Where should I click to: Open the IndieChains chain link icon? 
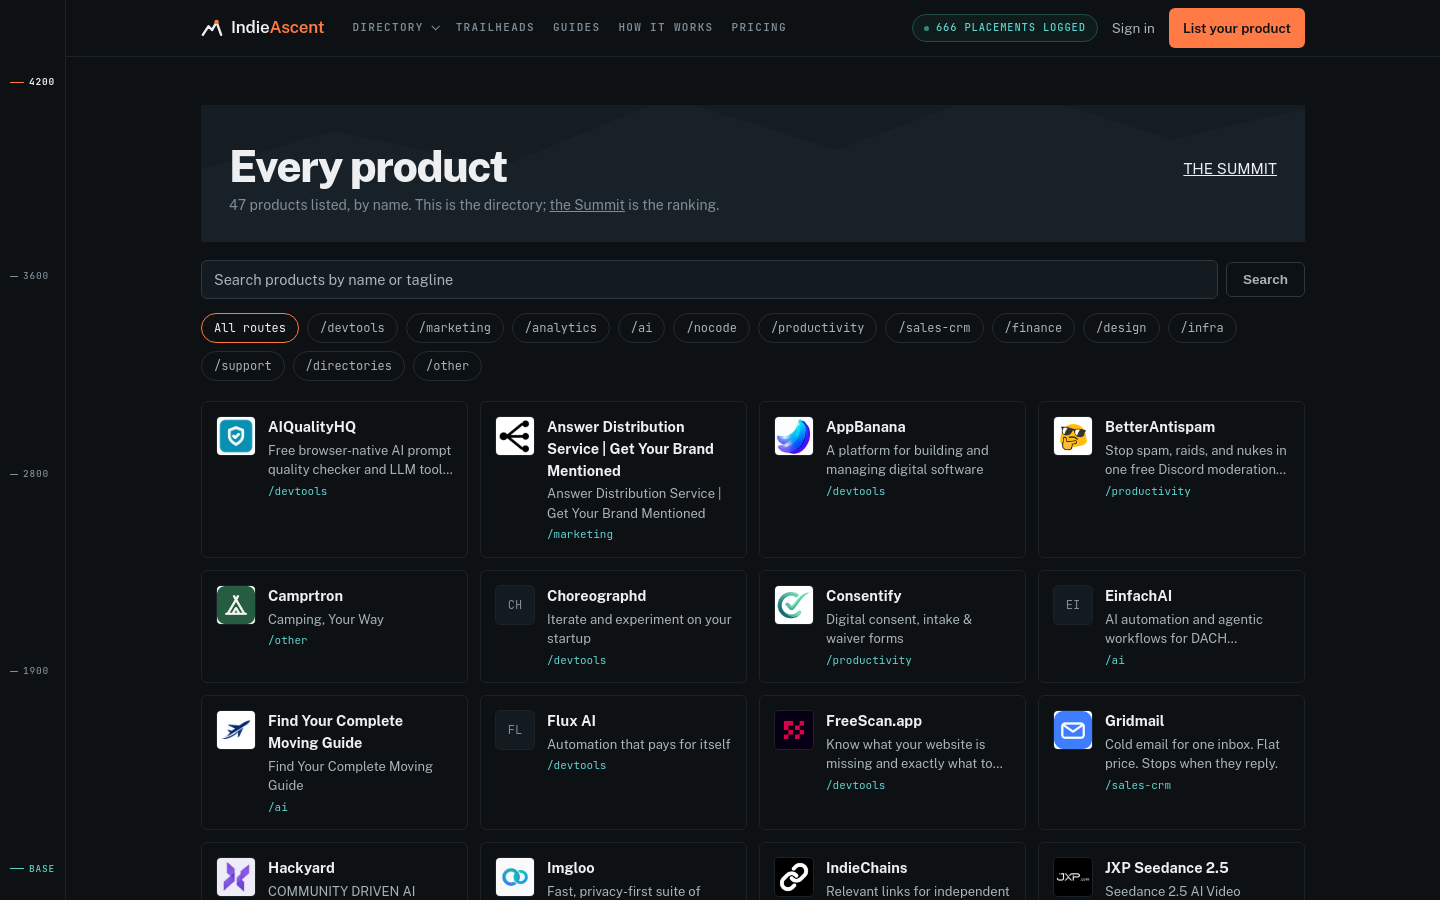click(794, 877)
